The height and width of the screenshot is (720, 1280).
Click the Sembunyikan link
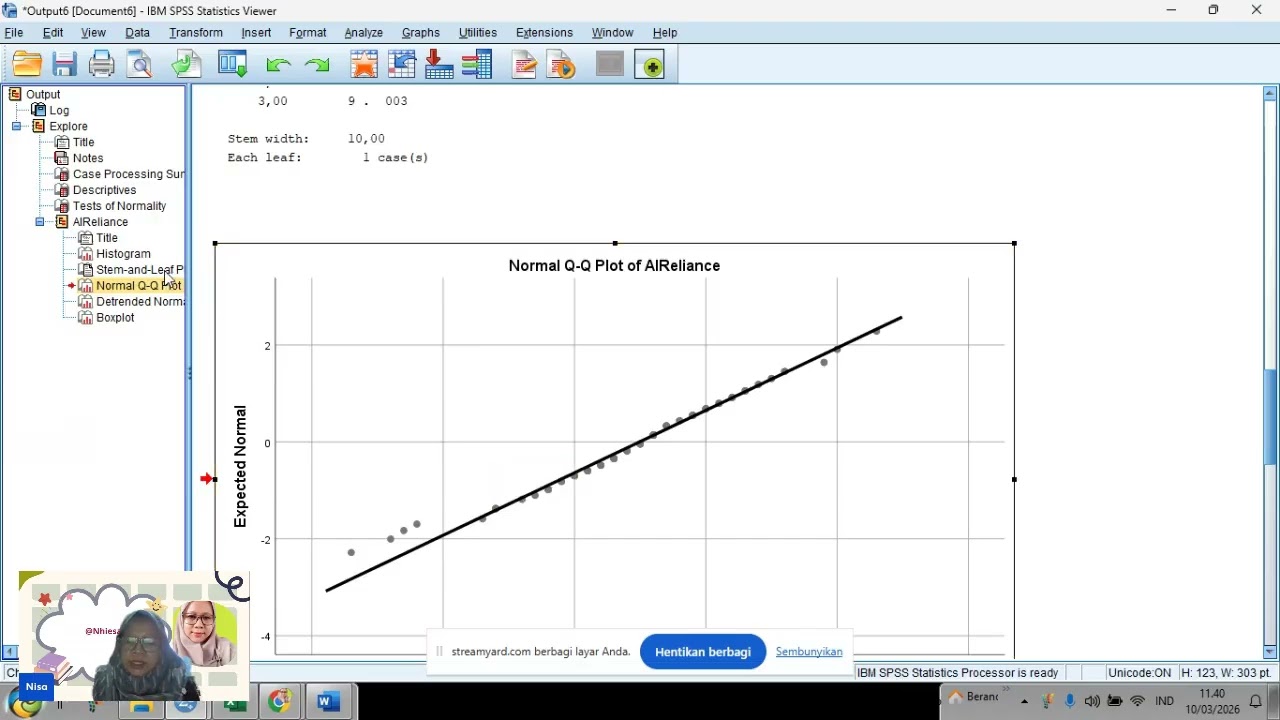coord(809,652)
